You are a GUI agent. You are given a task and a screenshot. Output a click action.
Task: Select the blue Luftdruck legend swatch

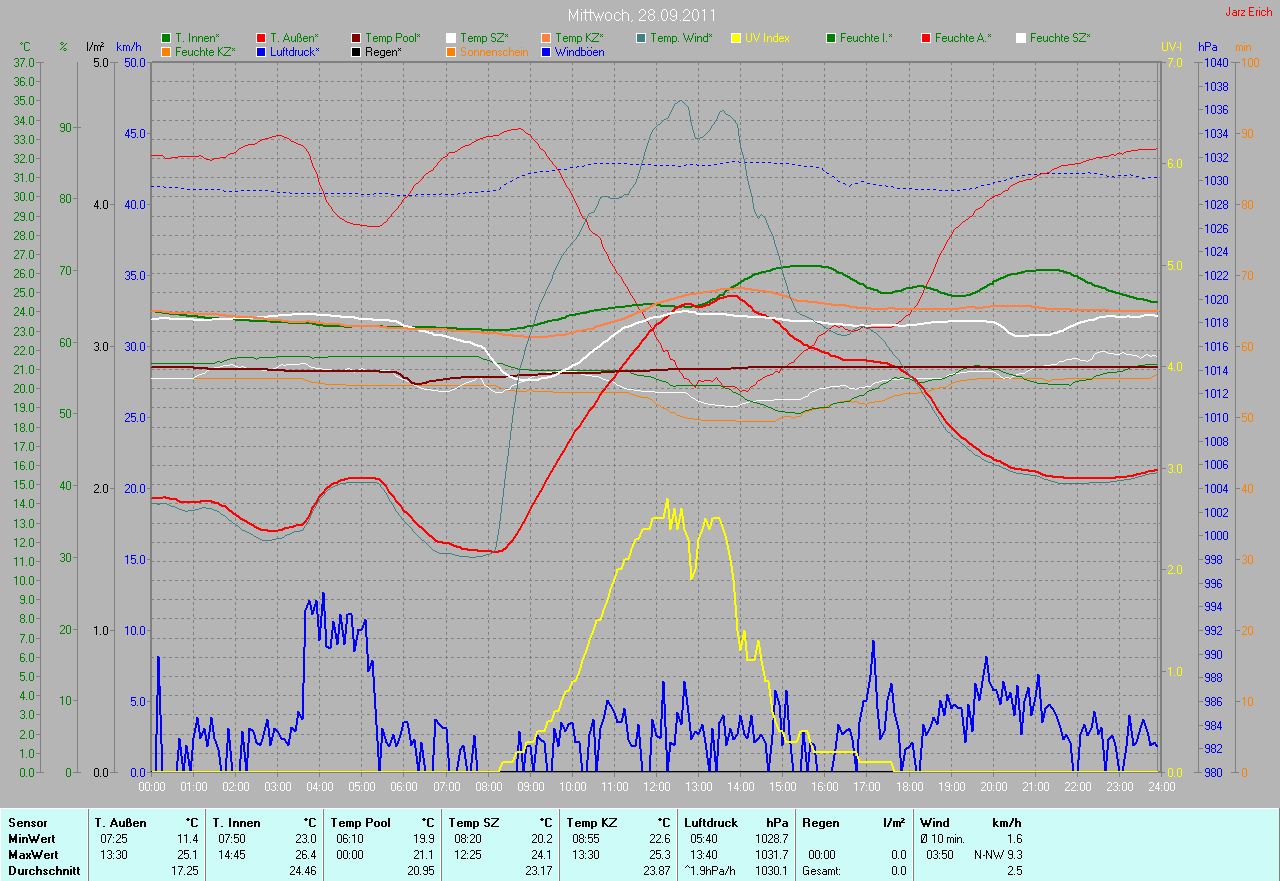coord(261,51)
